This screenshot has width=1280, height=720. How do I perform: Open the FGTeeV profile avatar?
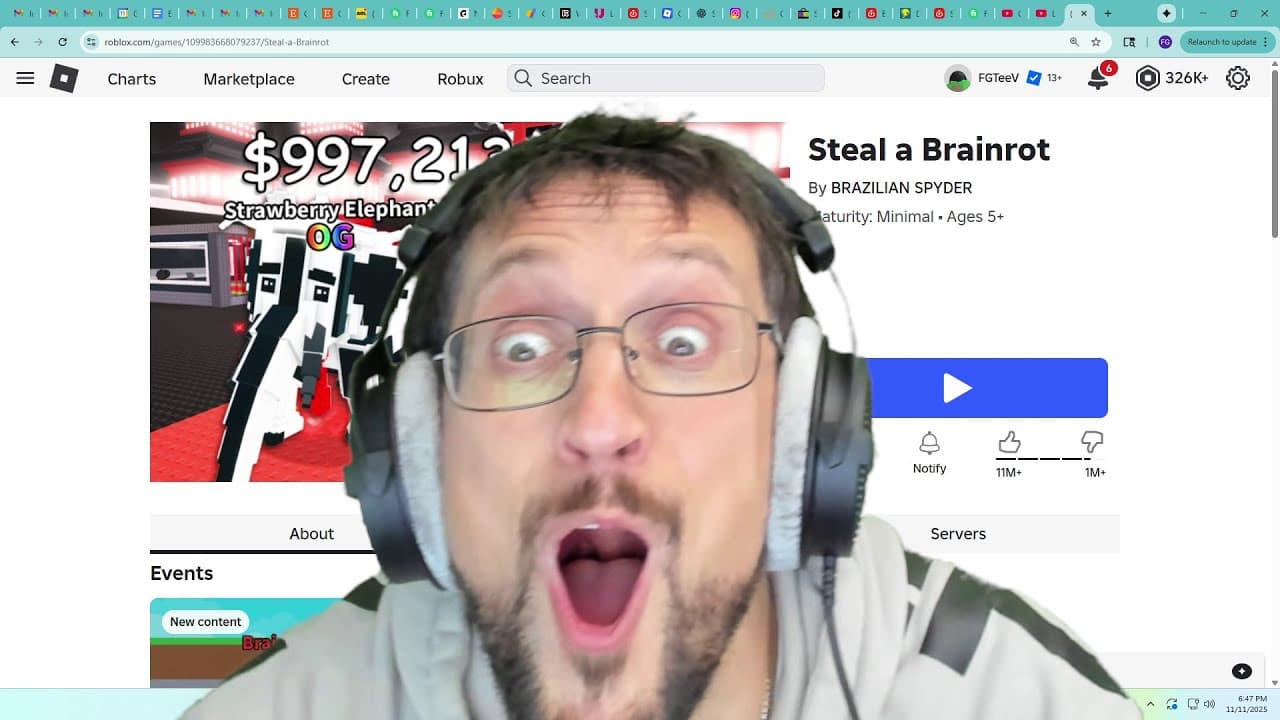958,78
